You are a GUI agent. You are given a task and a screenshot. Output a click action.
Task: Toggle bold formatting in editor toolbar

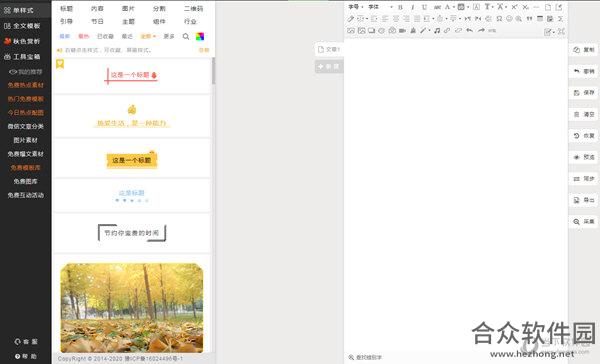click(400, 7)
